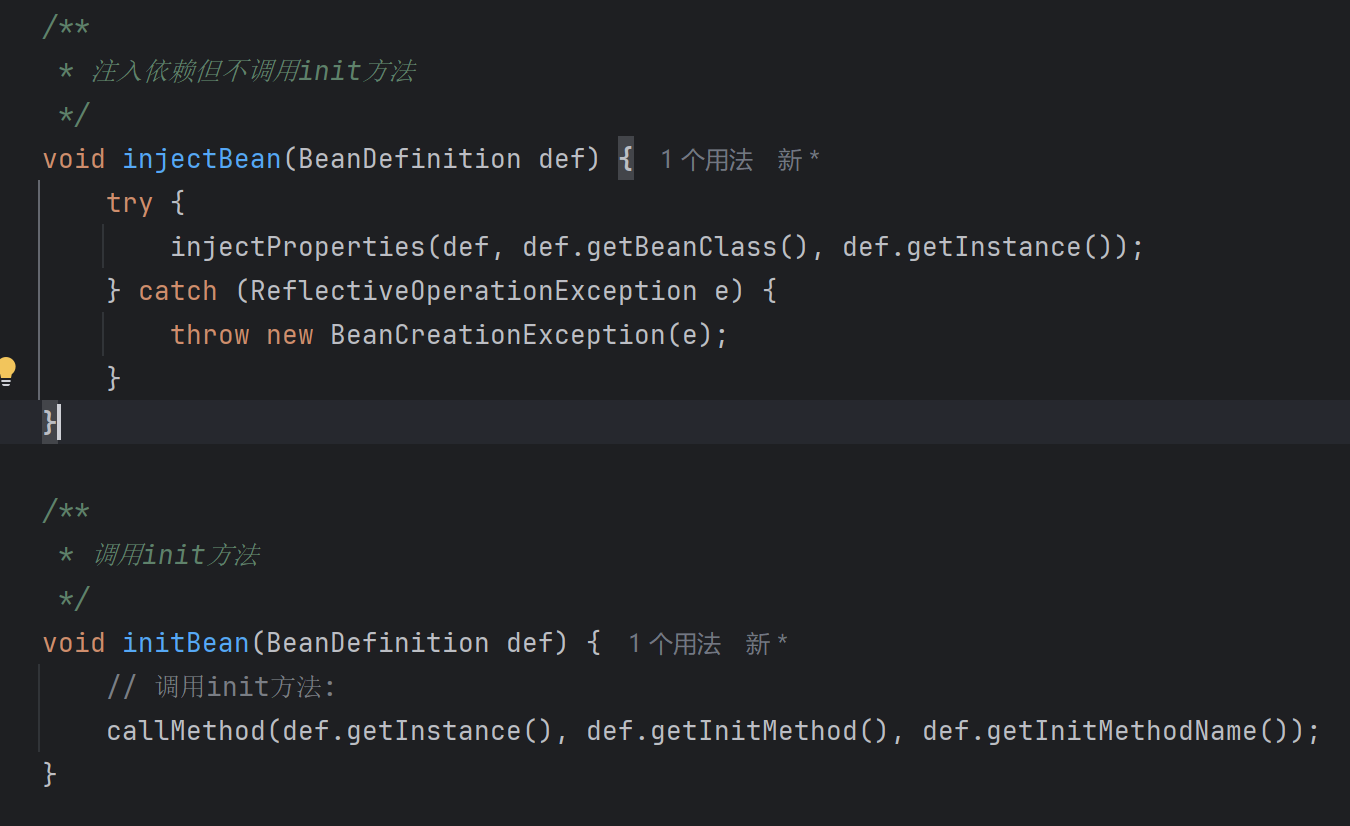
Task: Click the initBean method name
Action: point(186,643)
